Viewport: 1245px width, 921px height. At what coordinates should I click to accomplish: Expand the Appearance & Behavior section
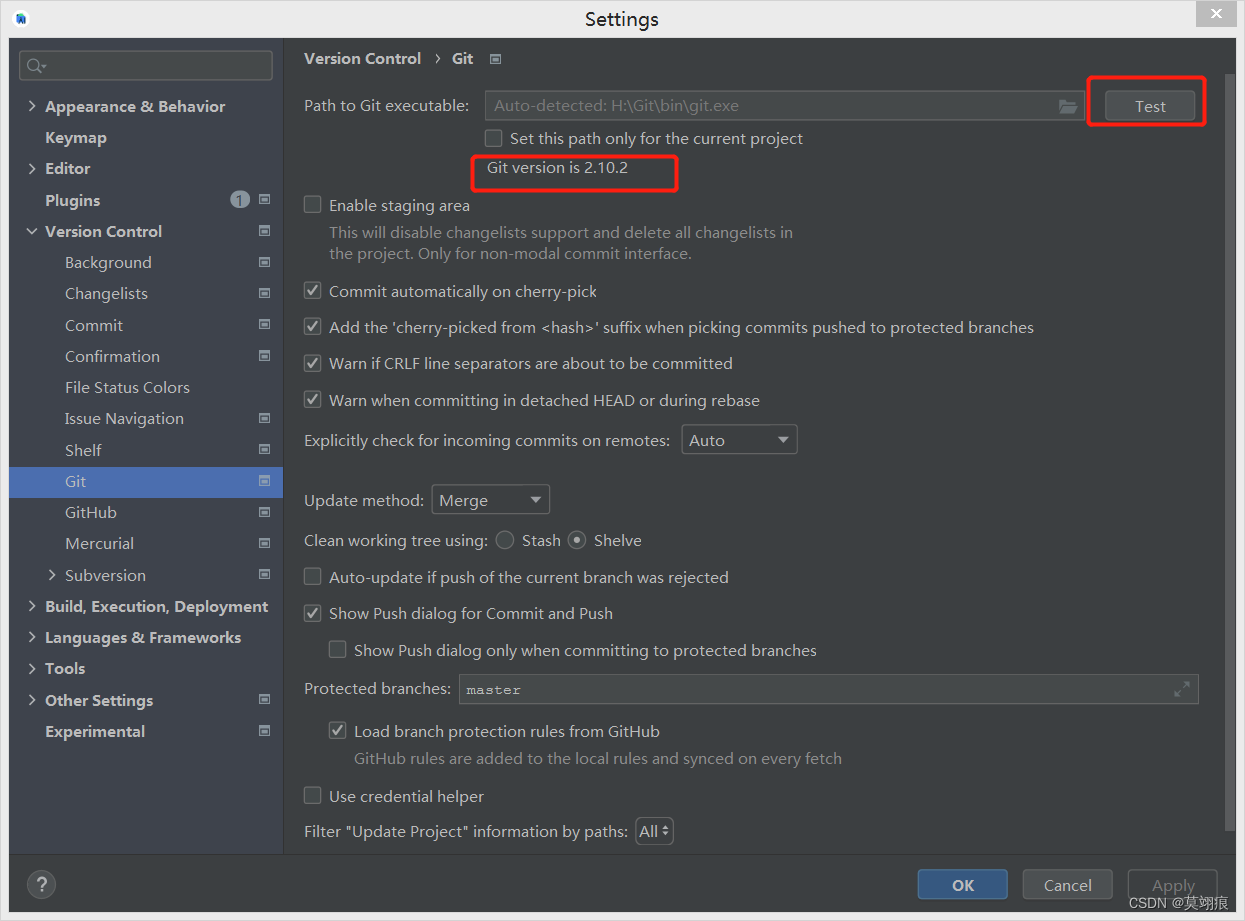(32, 106)
